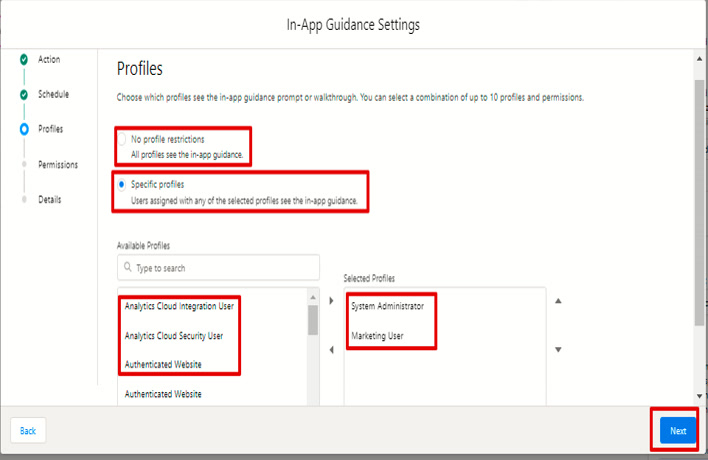The width and height of the screenshot is (708, 460).
Task: Select Analytics Cloud Security User profile
Action: coord(174,336)
